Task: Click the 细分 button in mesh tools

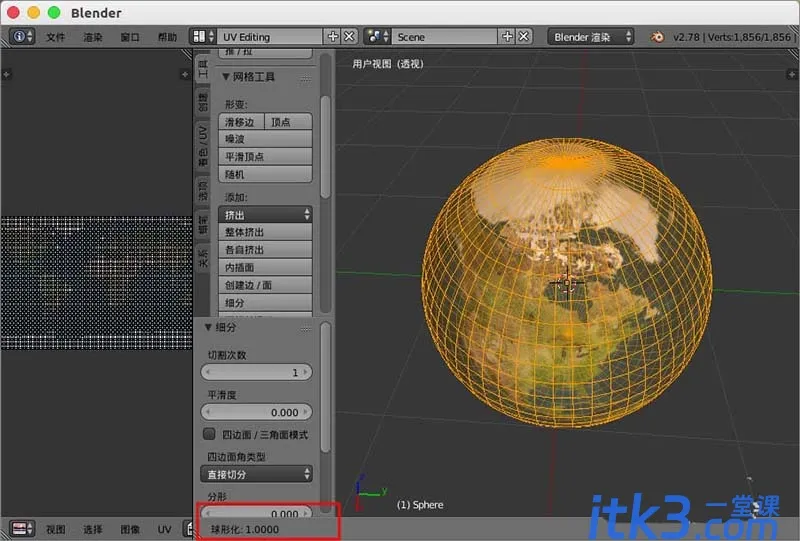Action: pyautogui.click(x=265, y=303)
